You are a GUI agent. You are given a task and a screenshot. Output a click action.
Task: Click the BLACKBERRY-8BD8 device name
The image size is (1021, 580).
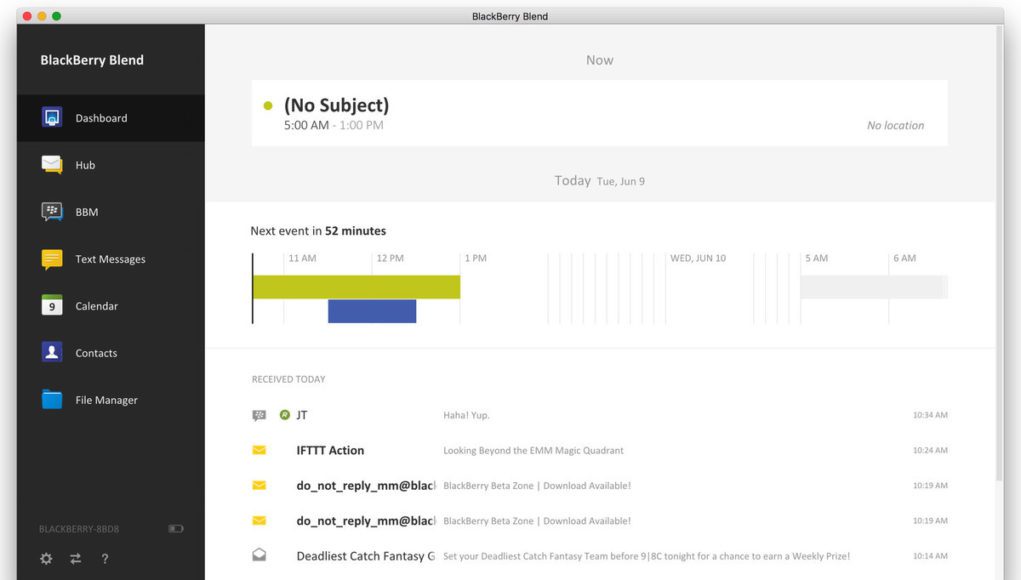(79, 529)
